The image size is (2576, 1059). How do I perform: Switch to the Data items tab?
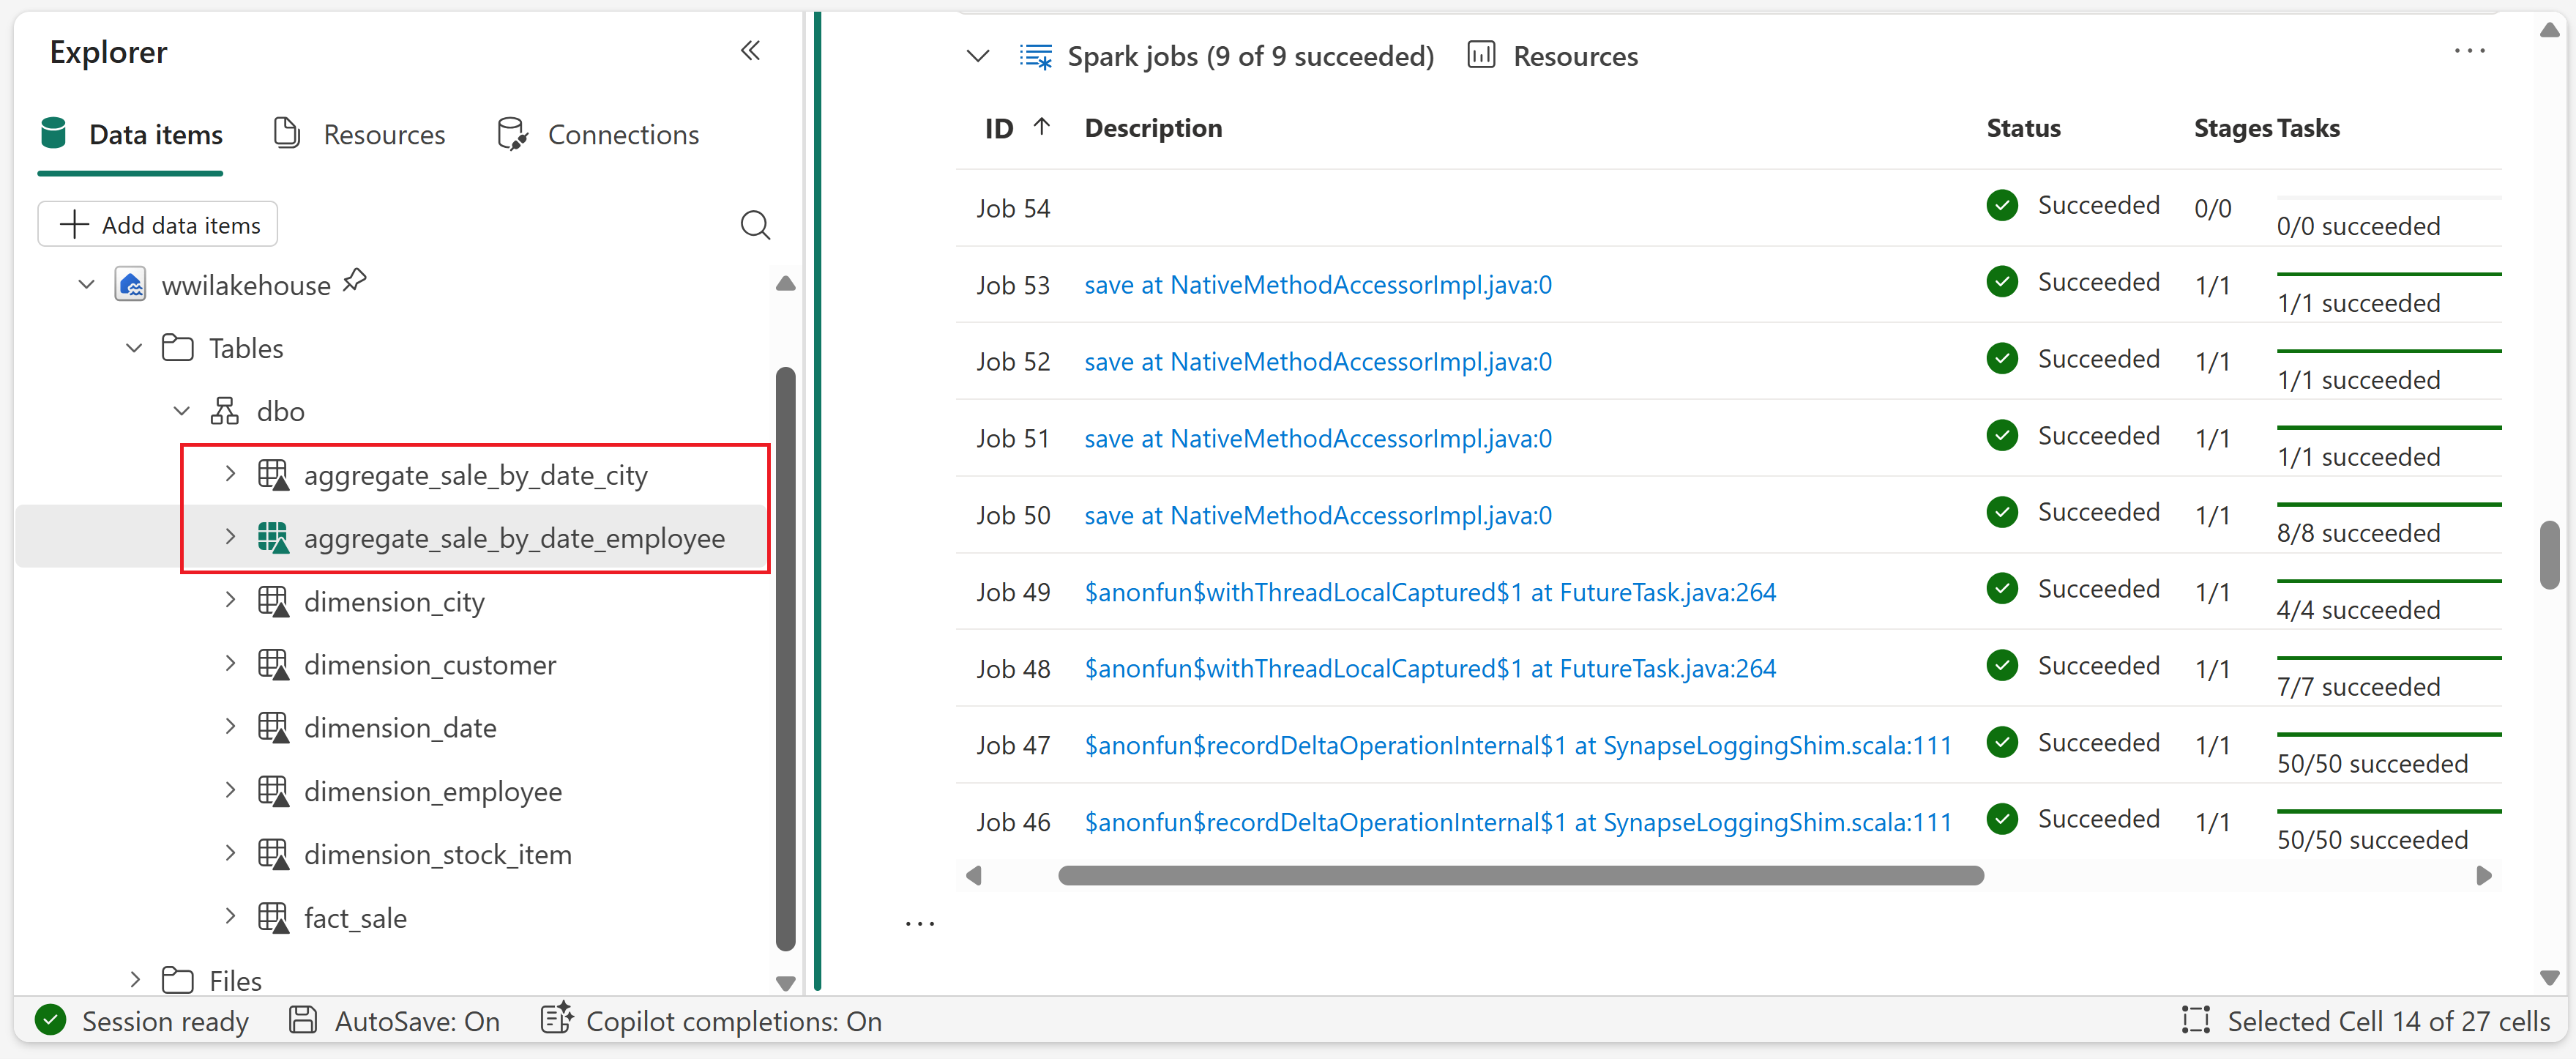click(131, 134)
